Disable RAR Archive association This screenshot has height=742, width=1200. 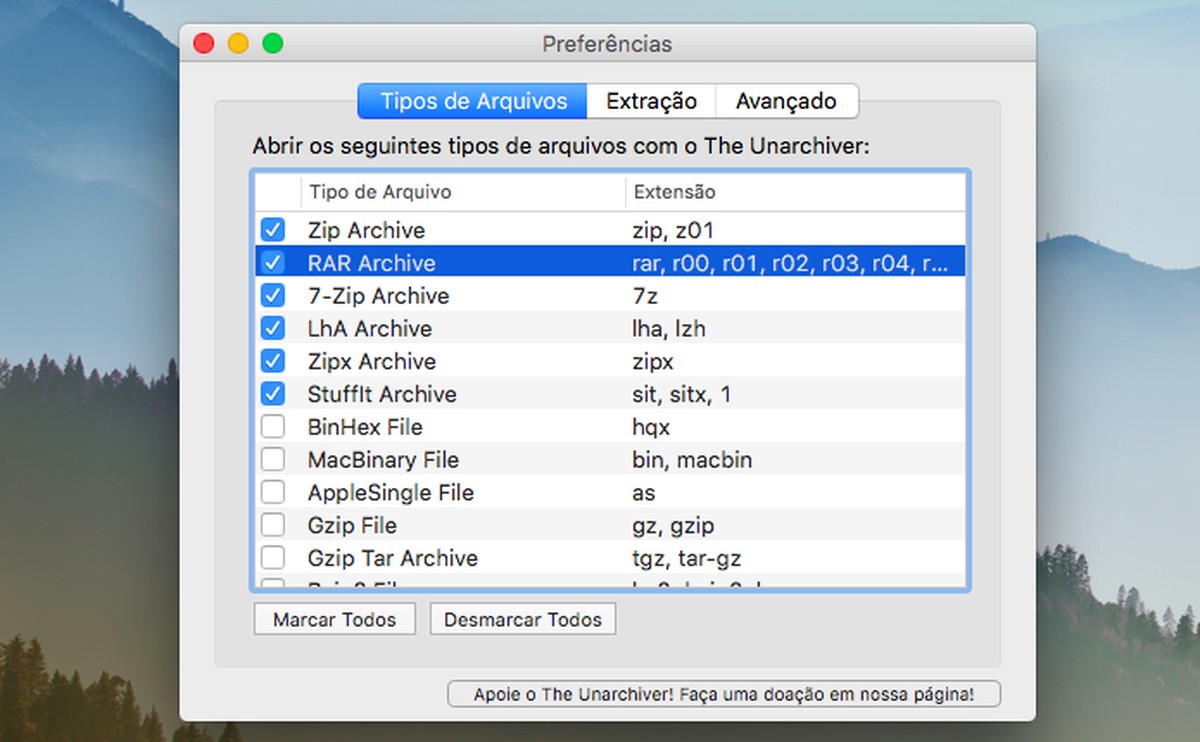[x=272, y=262]
